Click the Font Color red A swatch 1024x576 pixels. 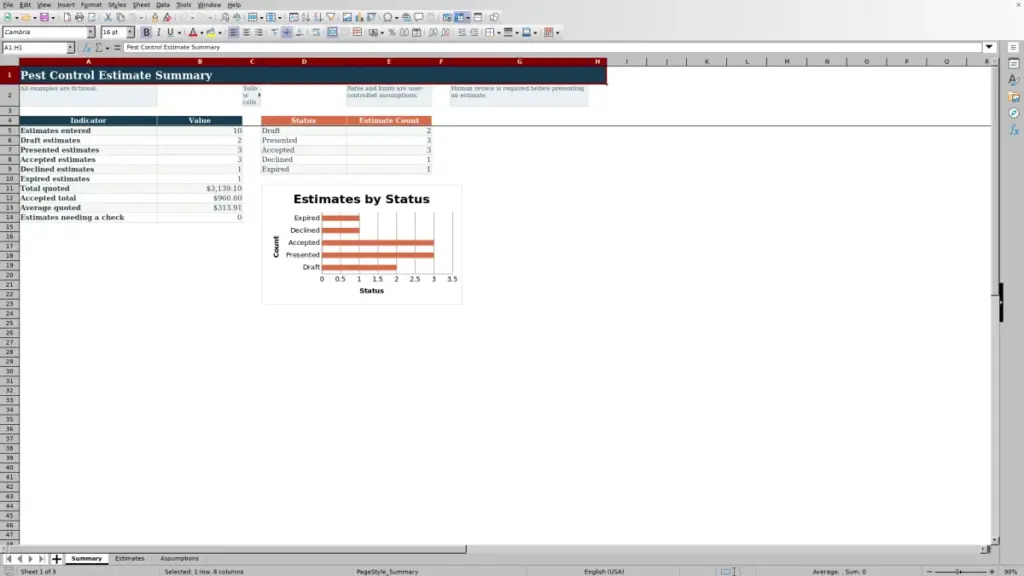click(193, 32)
